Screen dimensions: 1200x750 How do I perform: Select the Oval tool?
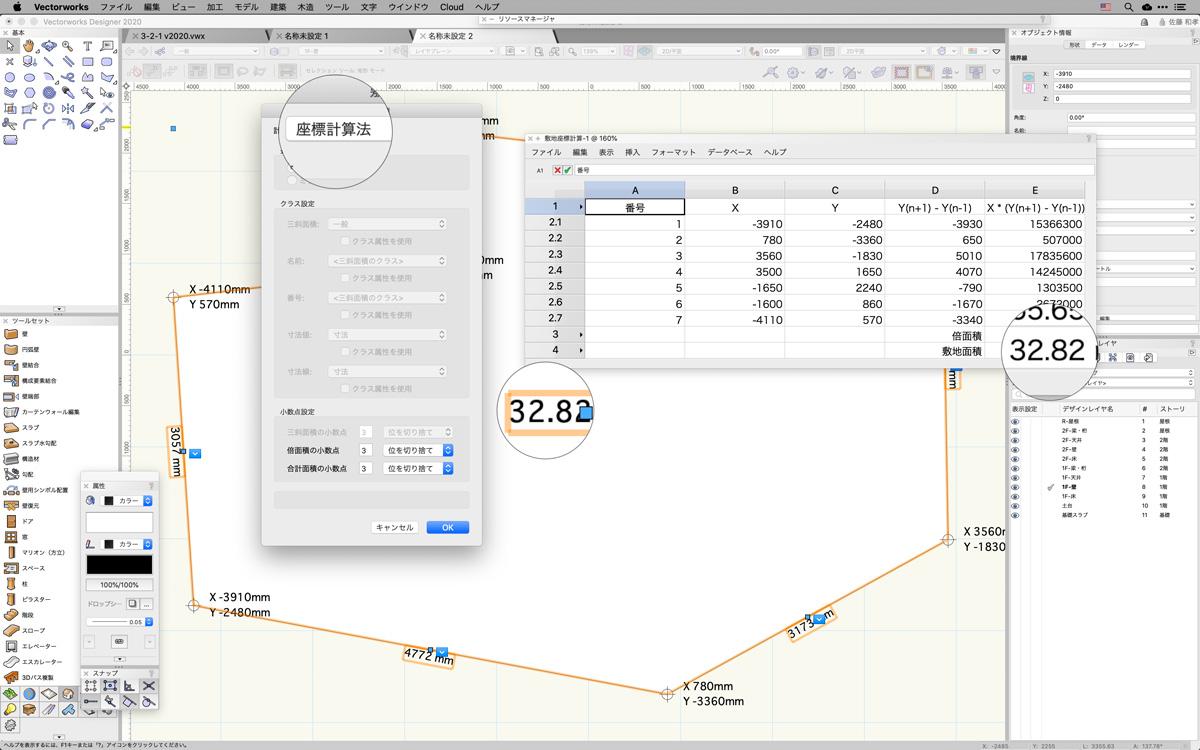[29, 77]
